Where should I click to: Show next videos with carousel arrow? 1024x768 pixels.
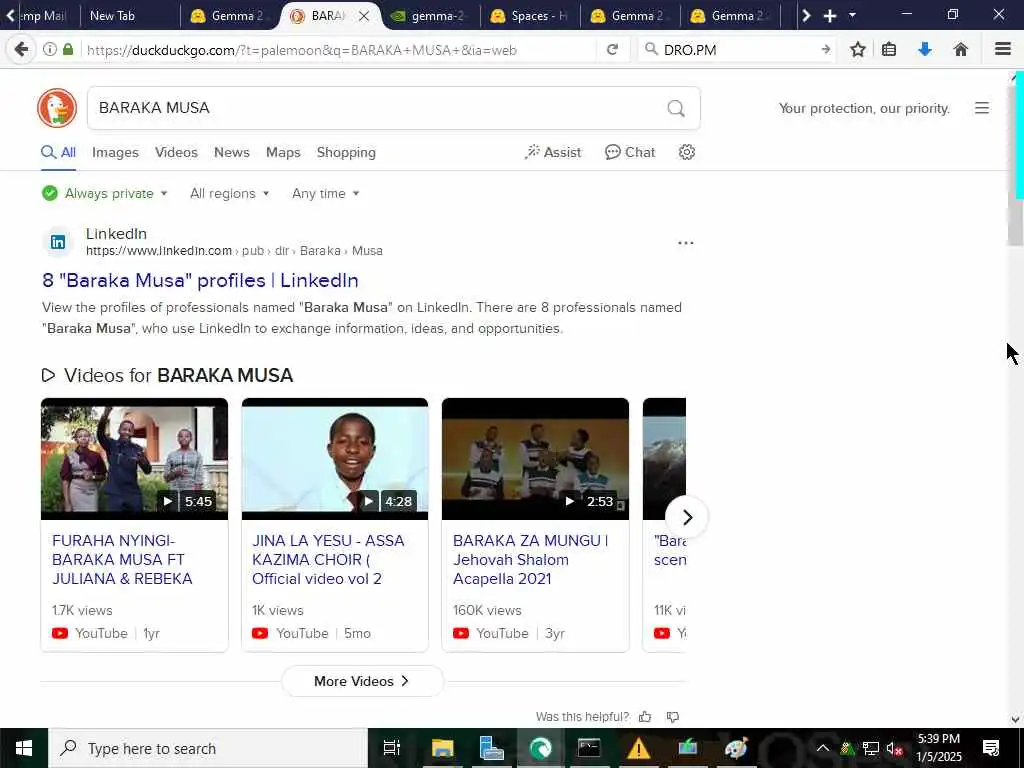(687, 517)
